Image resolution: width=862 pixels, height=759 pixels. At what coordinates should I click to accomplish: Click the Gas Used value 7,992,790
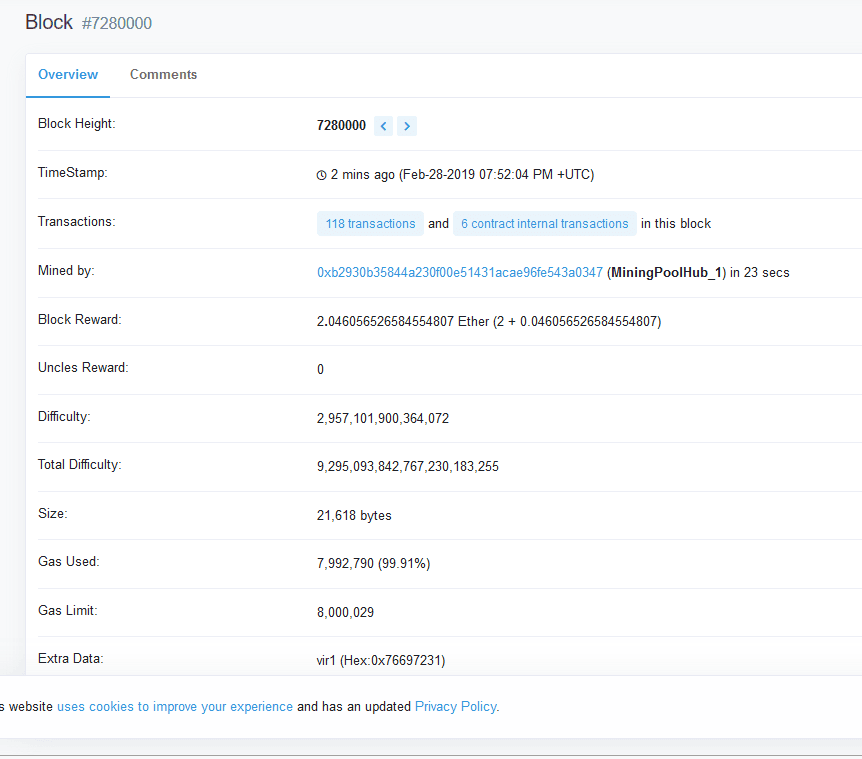(345, 564)
